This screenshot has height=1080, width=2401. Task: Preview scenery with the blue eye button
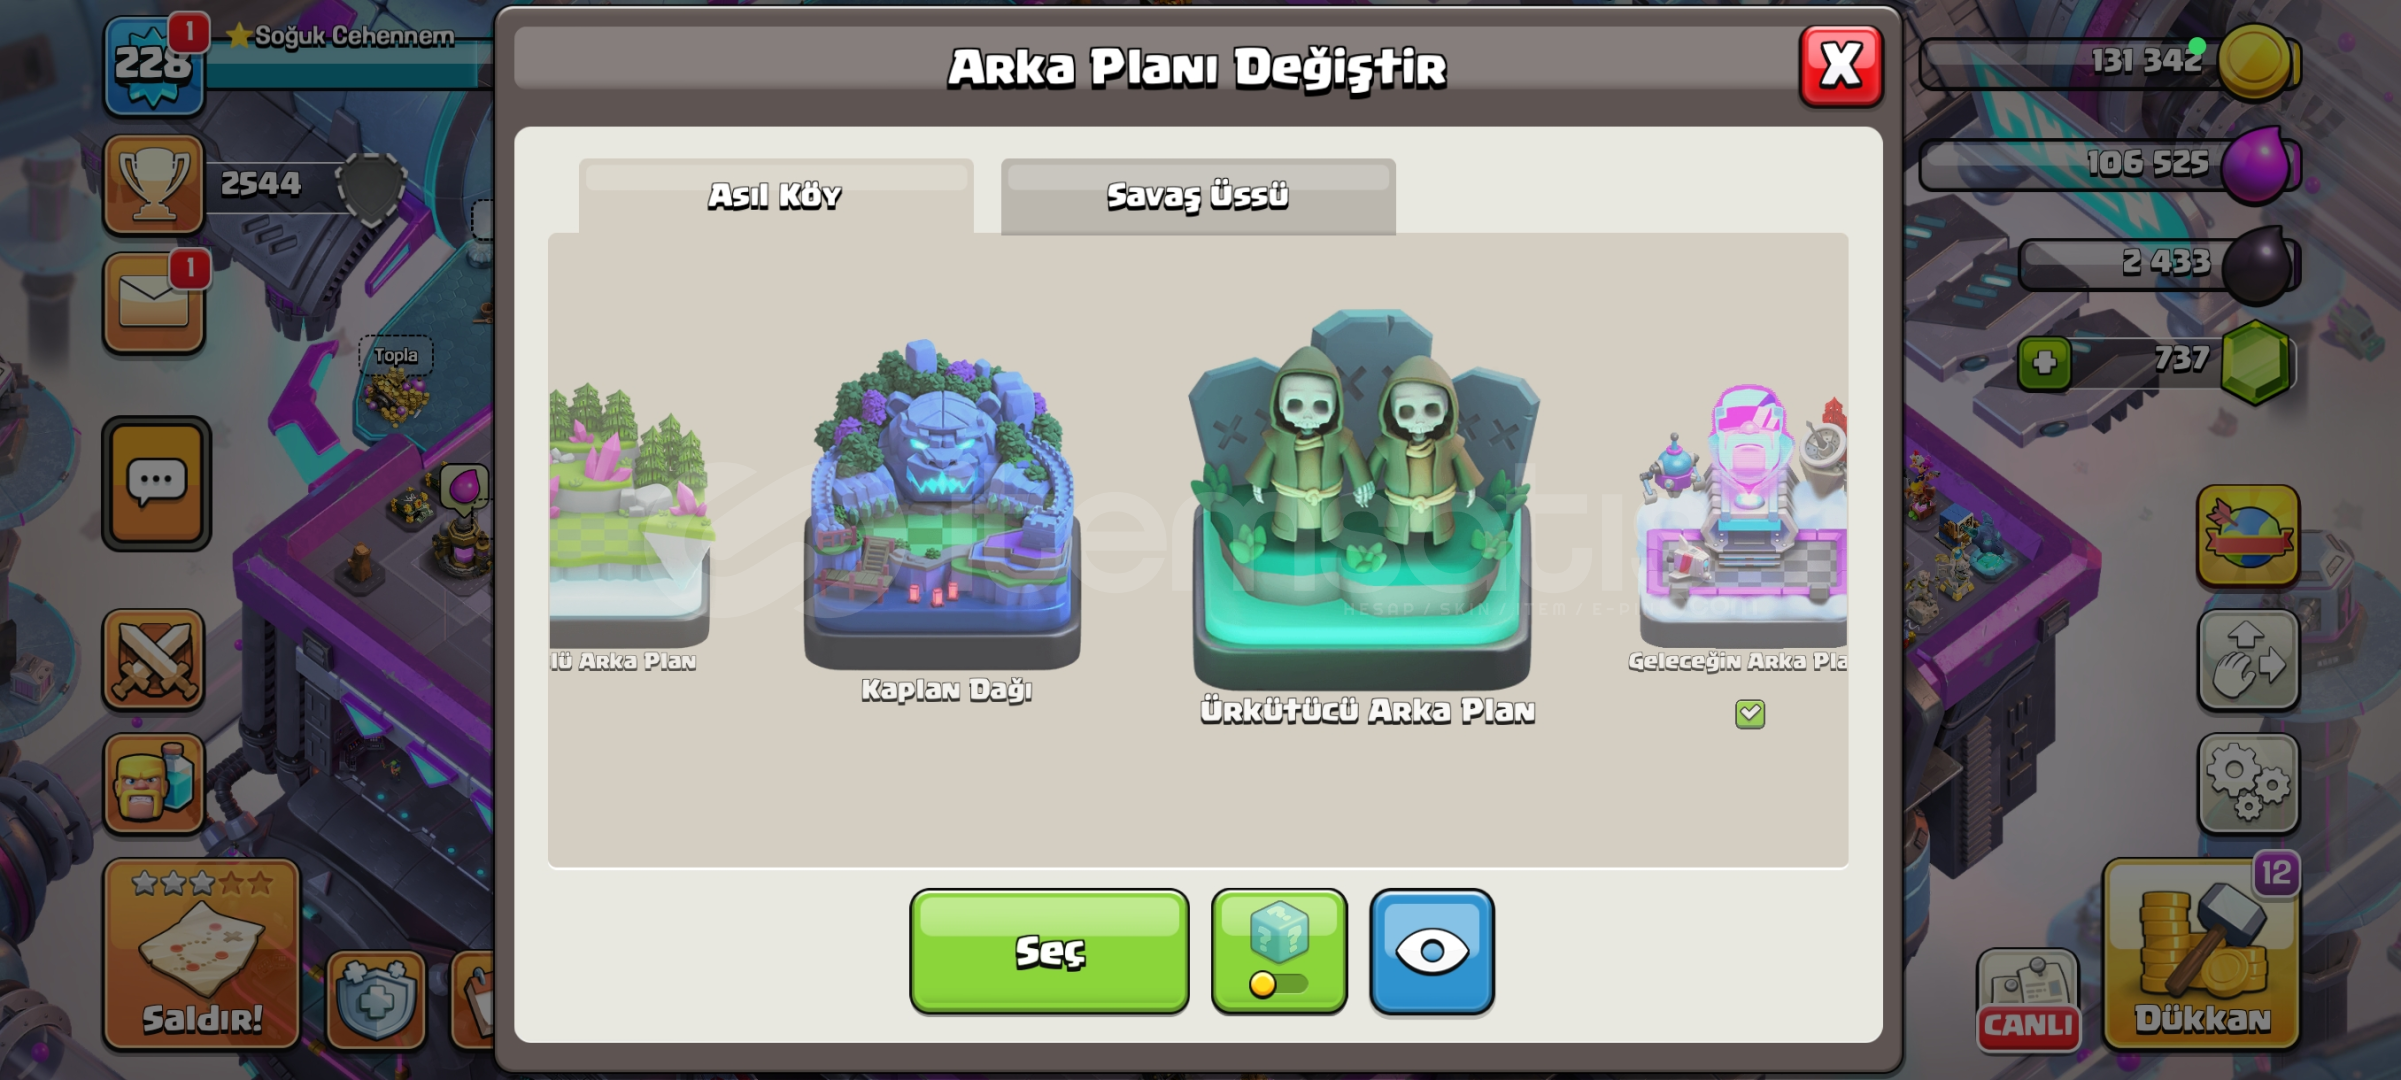tap(1432, 951)
